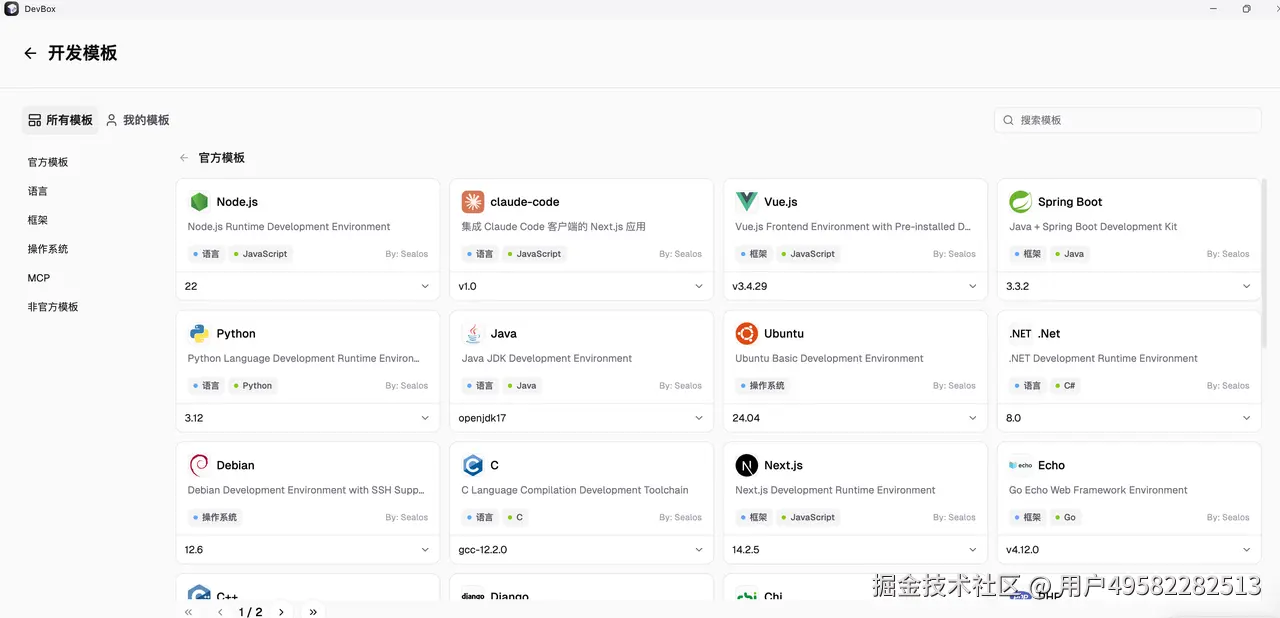Click the Spring Boot leaf icon
The height and width of the screenshot is (618, 1280).
click(1020, 202)
